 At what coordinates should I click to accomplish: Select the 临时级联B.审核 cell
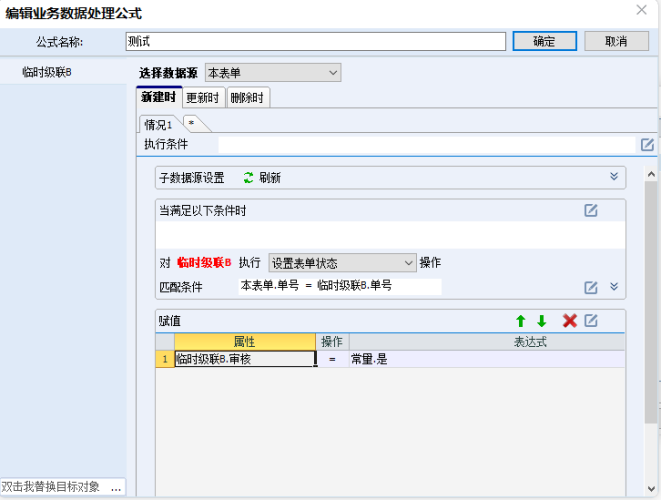[245, 359]
